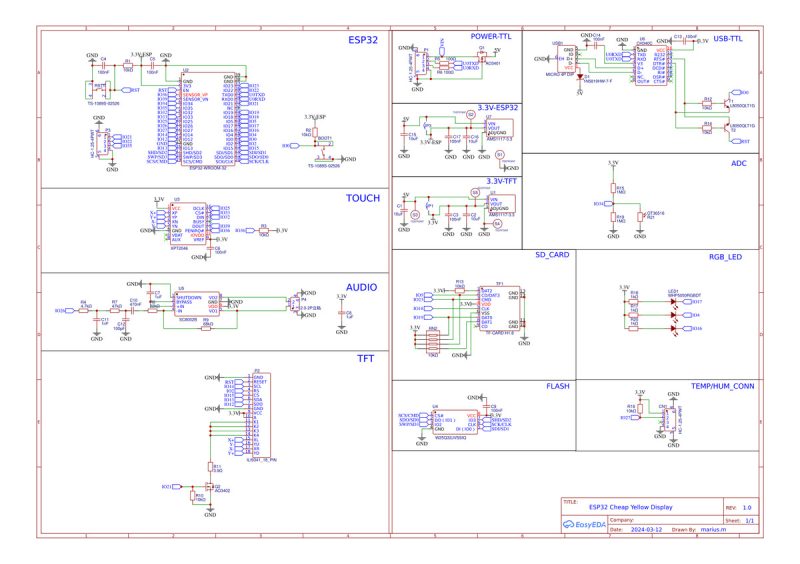800x564 pixels.
Task: Select the SC8002B audio amplifier symbol
Action: (197, 304)
